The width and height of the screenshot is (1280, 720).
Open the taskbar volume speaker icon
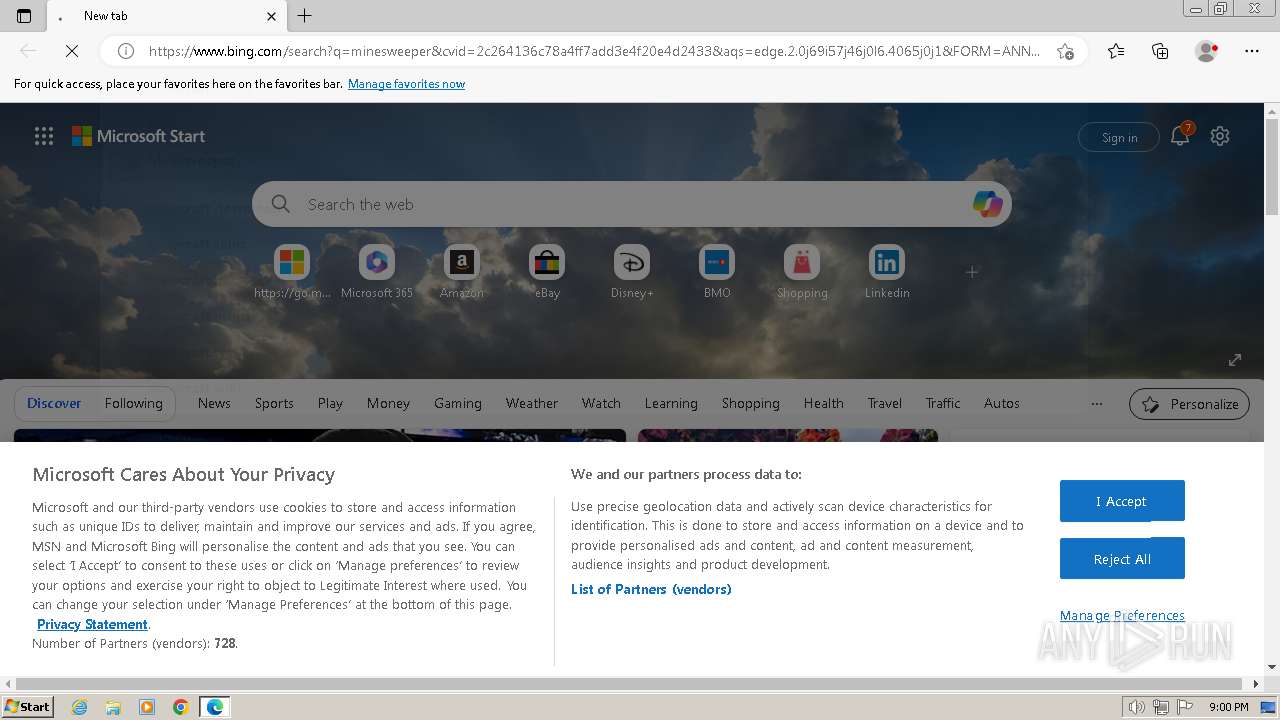pyautogui.click(x=1137, y=707)
